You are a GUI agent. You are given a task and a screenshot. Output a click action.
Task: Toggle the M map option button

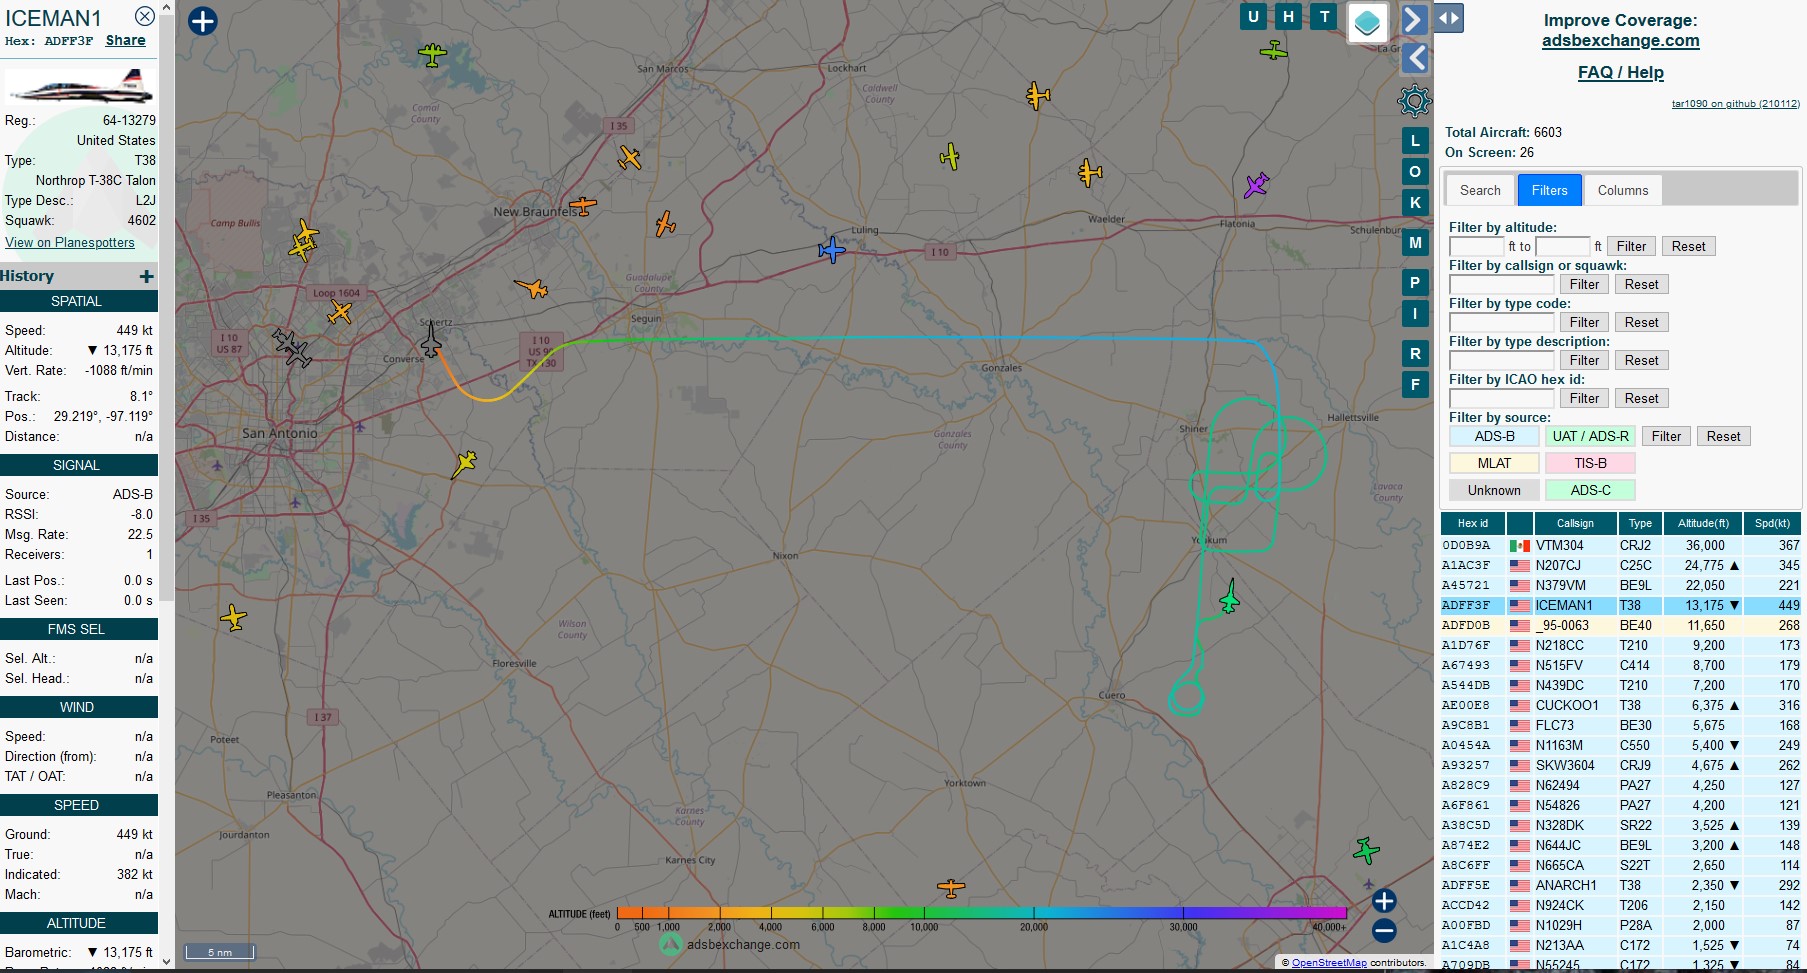point(1415,242)
